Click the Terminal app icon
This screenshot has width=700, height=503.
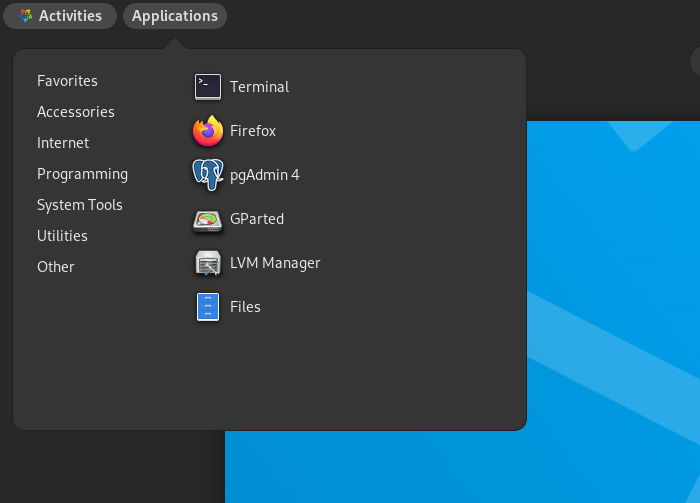tap(207, 87)
